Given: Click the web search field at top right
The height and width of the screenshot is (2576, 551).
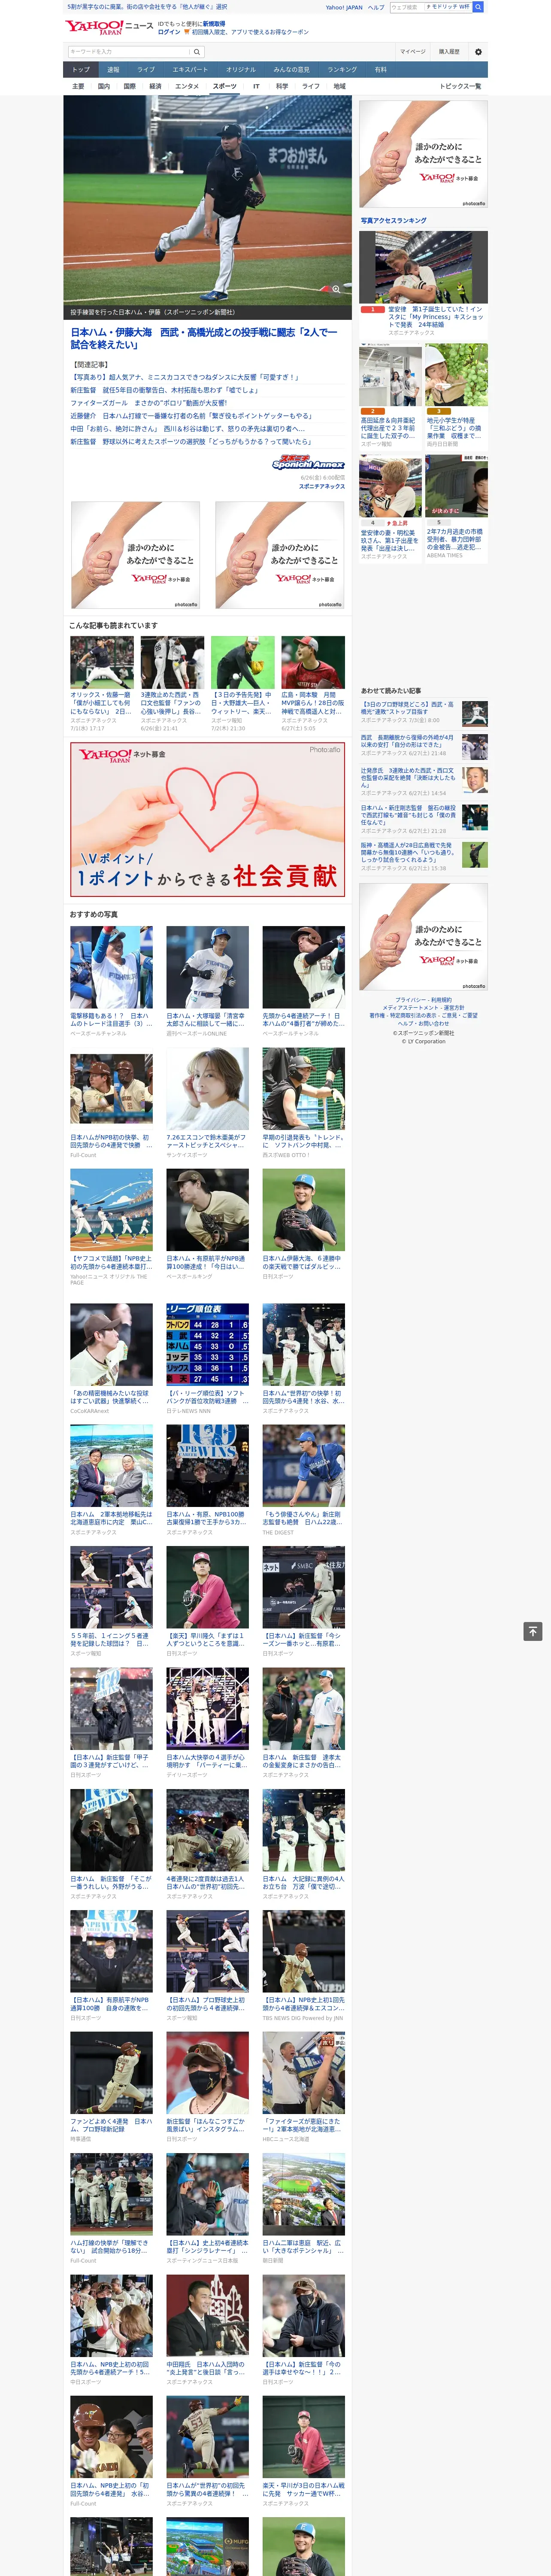Looking at the screenshot, I should (431, 7).
